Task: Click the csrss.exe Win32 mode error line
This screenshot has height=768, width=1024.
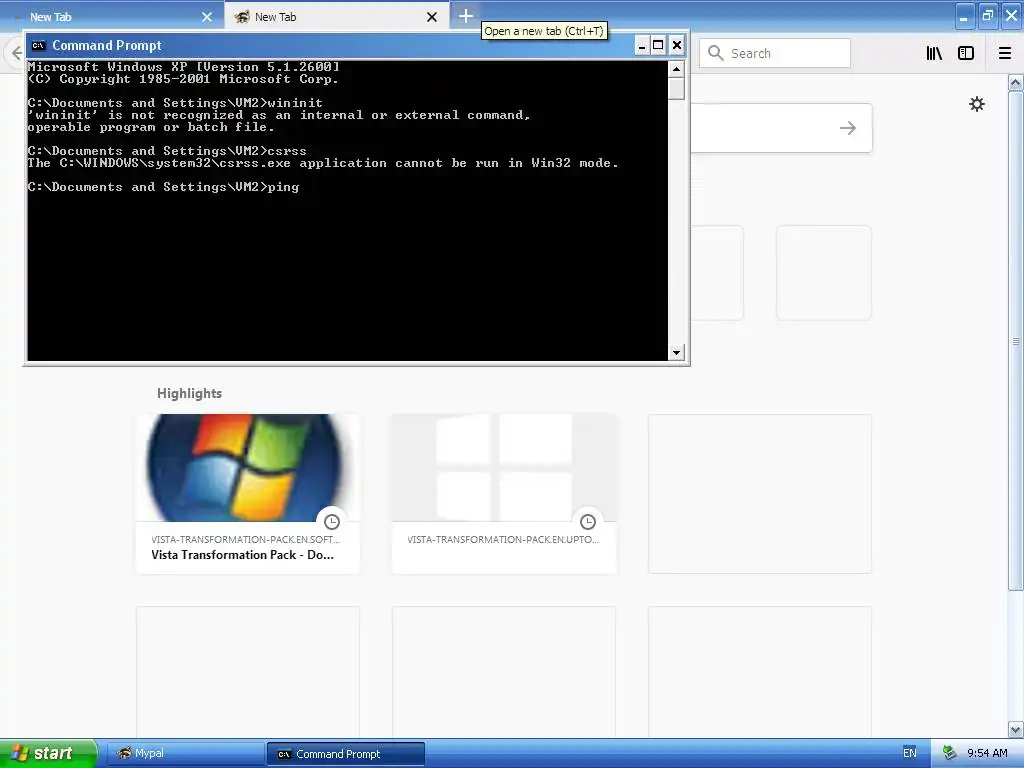Action: tap(323, 163)
